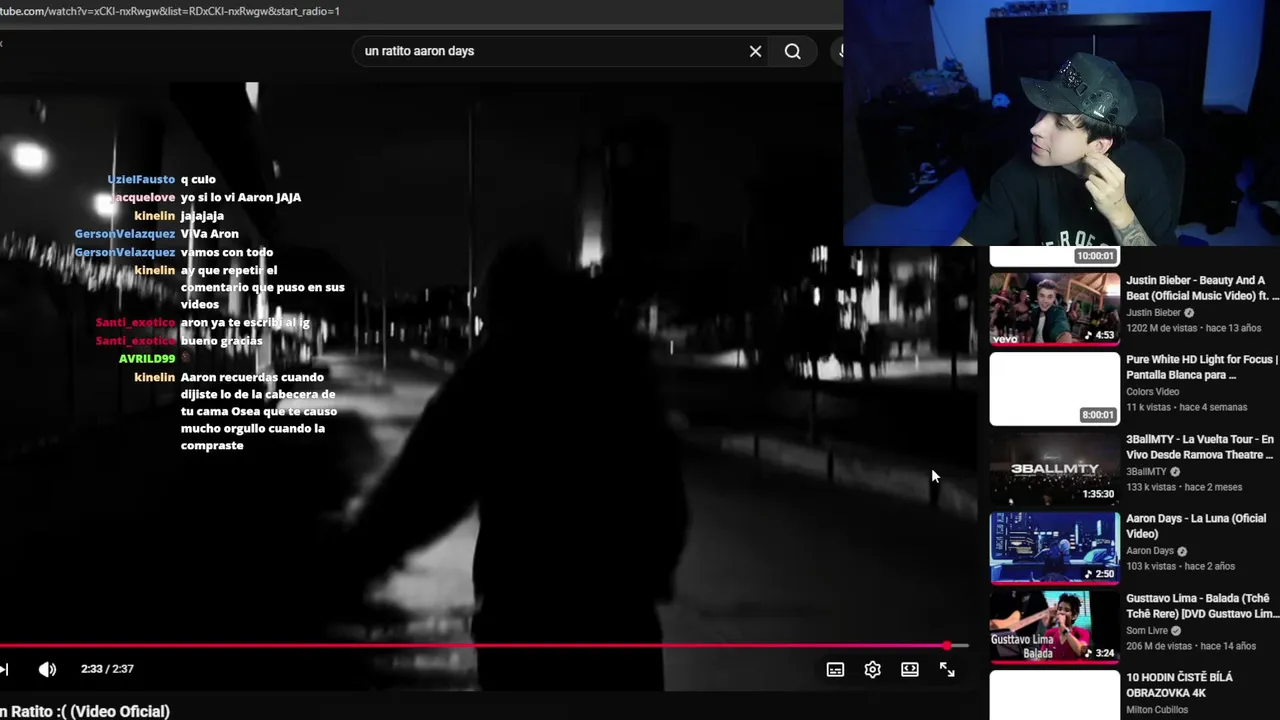The width and height of the screenshot is (1280, 720).
Task: Switch to theater mode icon
Action: (x=909, y=670)
